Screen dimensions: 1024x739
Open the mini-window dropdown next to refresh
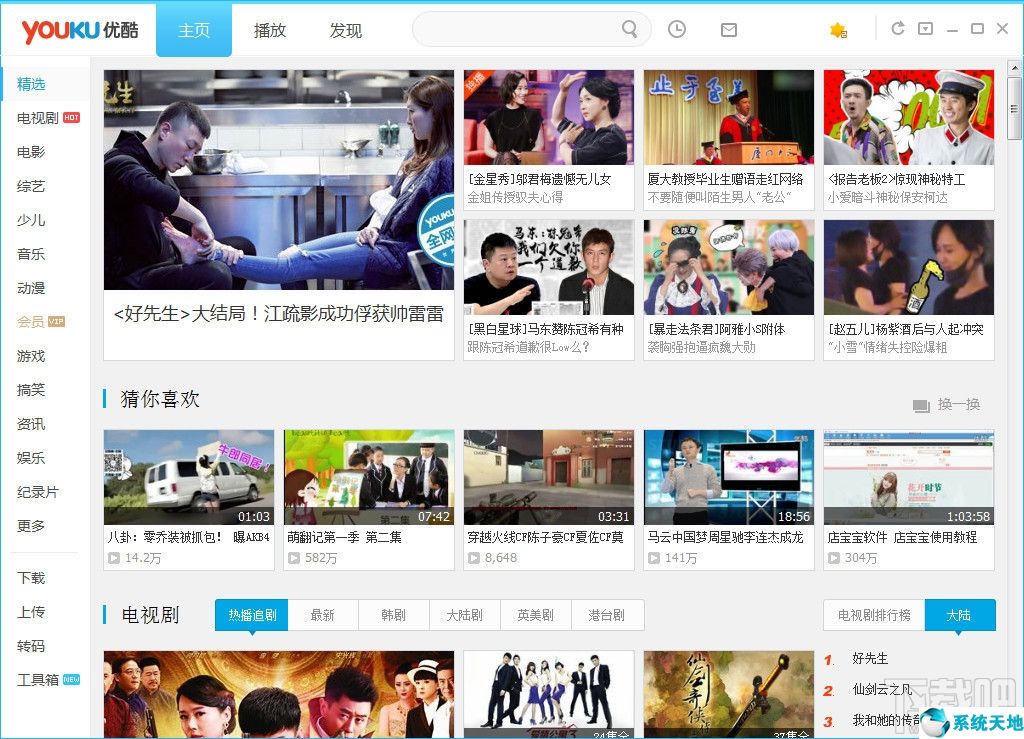click(924, 28)
